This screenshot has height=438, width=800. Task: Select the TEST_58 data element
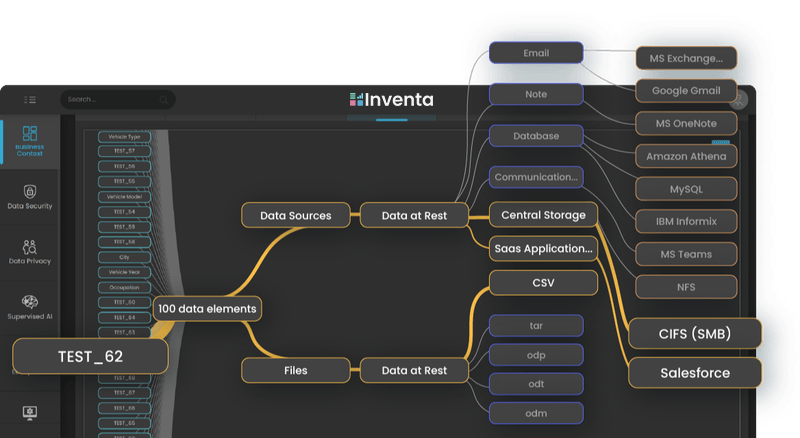pos(124,242)
